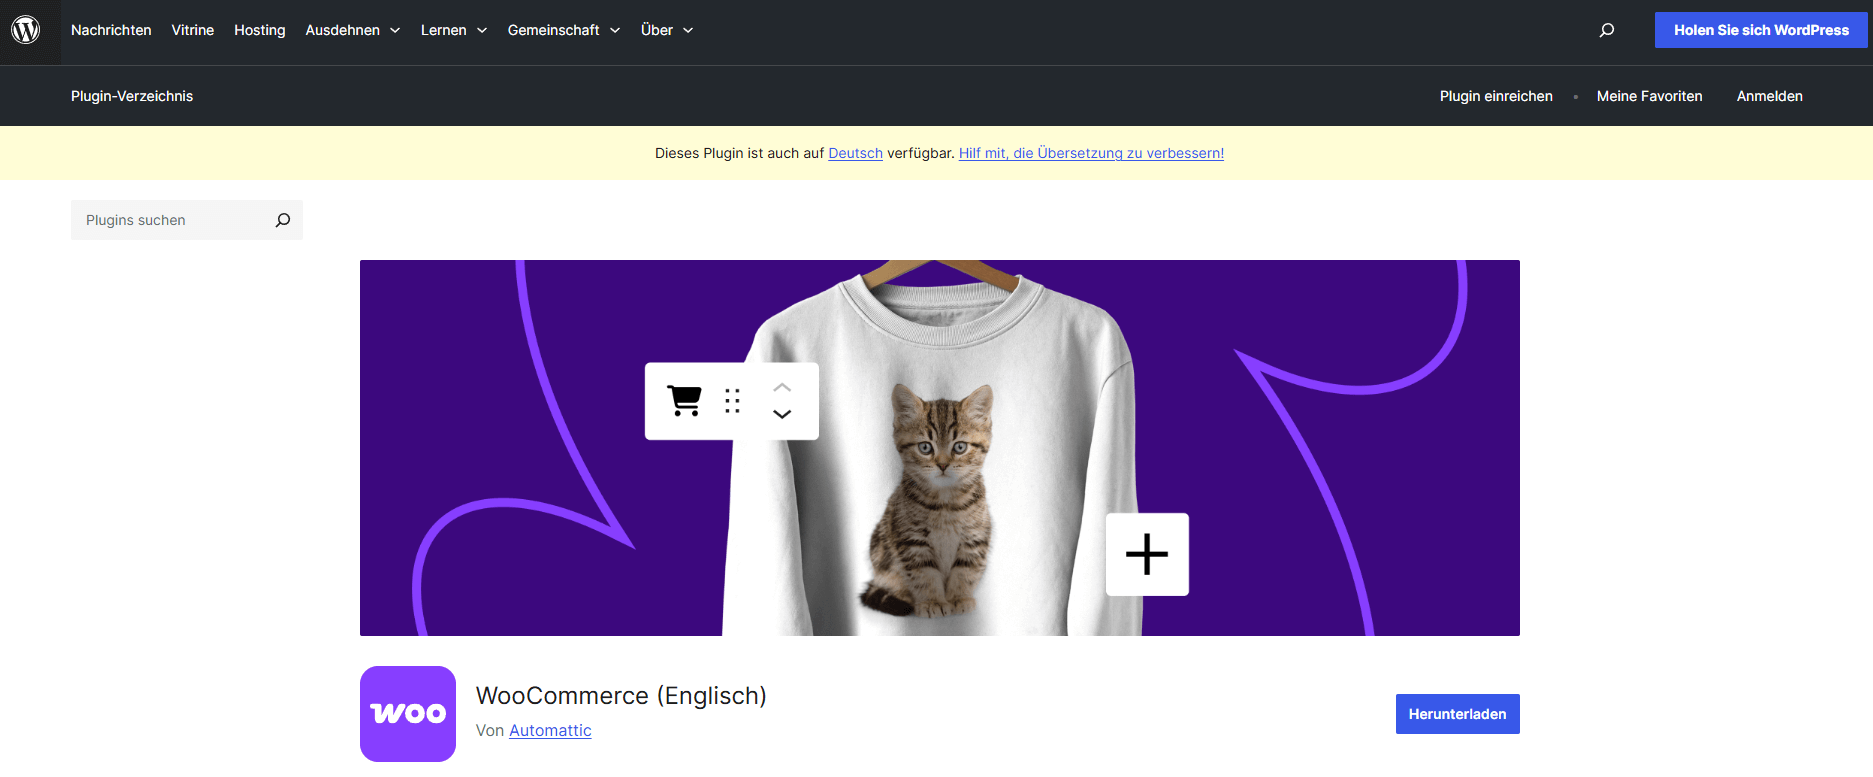
Task: Open the Gemeinschaft dropdown menu
Action: pyautogui.click(x=563, y=30)
